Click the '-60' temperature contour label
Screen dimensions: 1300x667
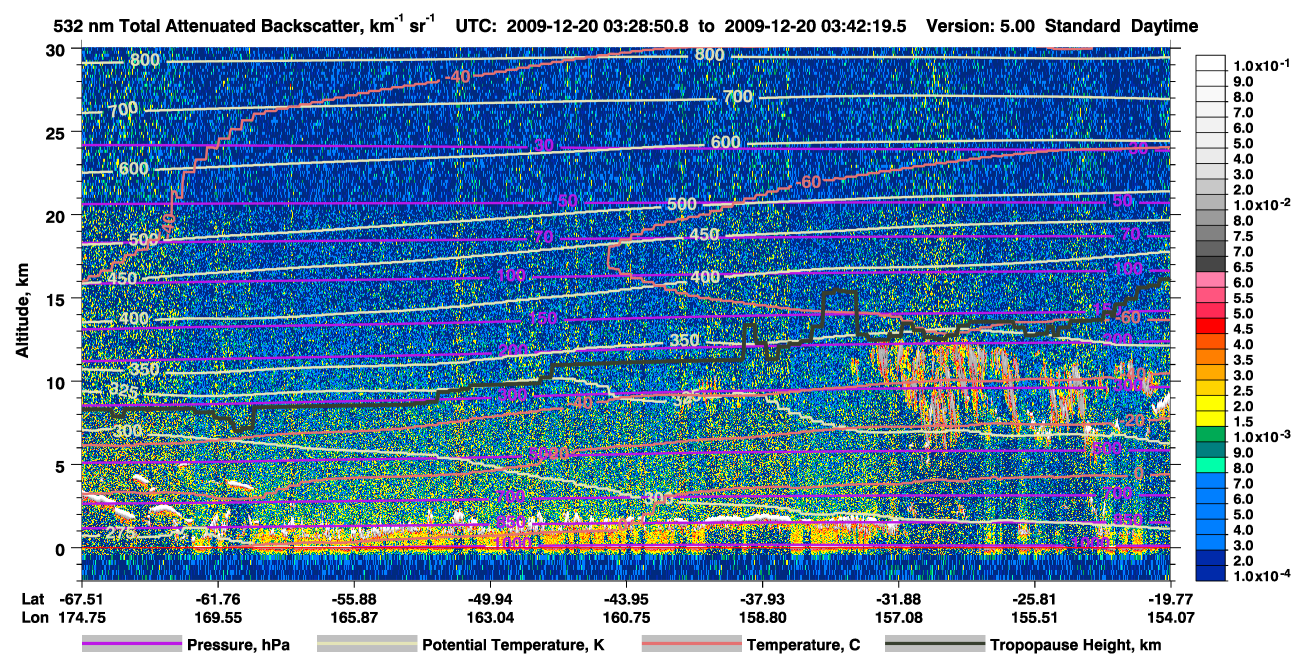(x=808, y=180)
